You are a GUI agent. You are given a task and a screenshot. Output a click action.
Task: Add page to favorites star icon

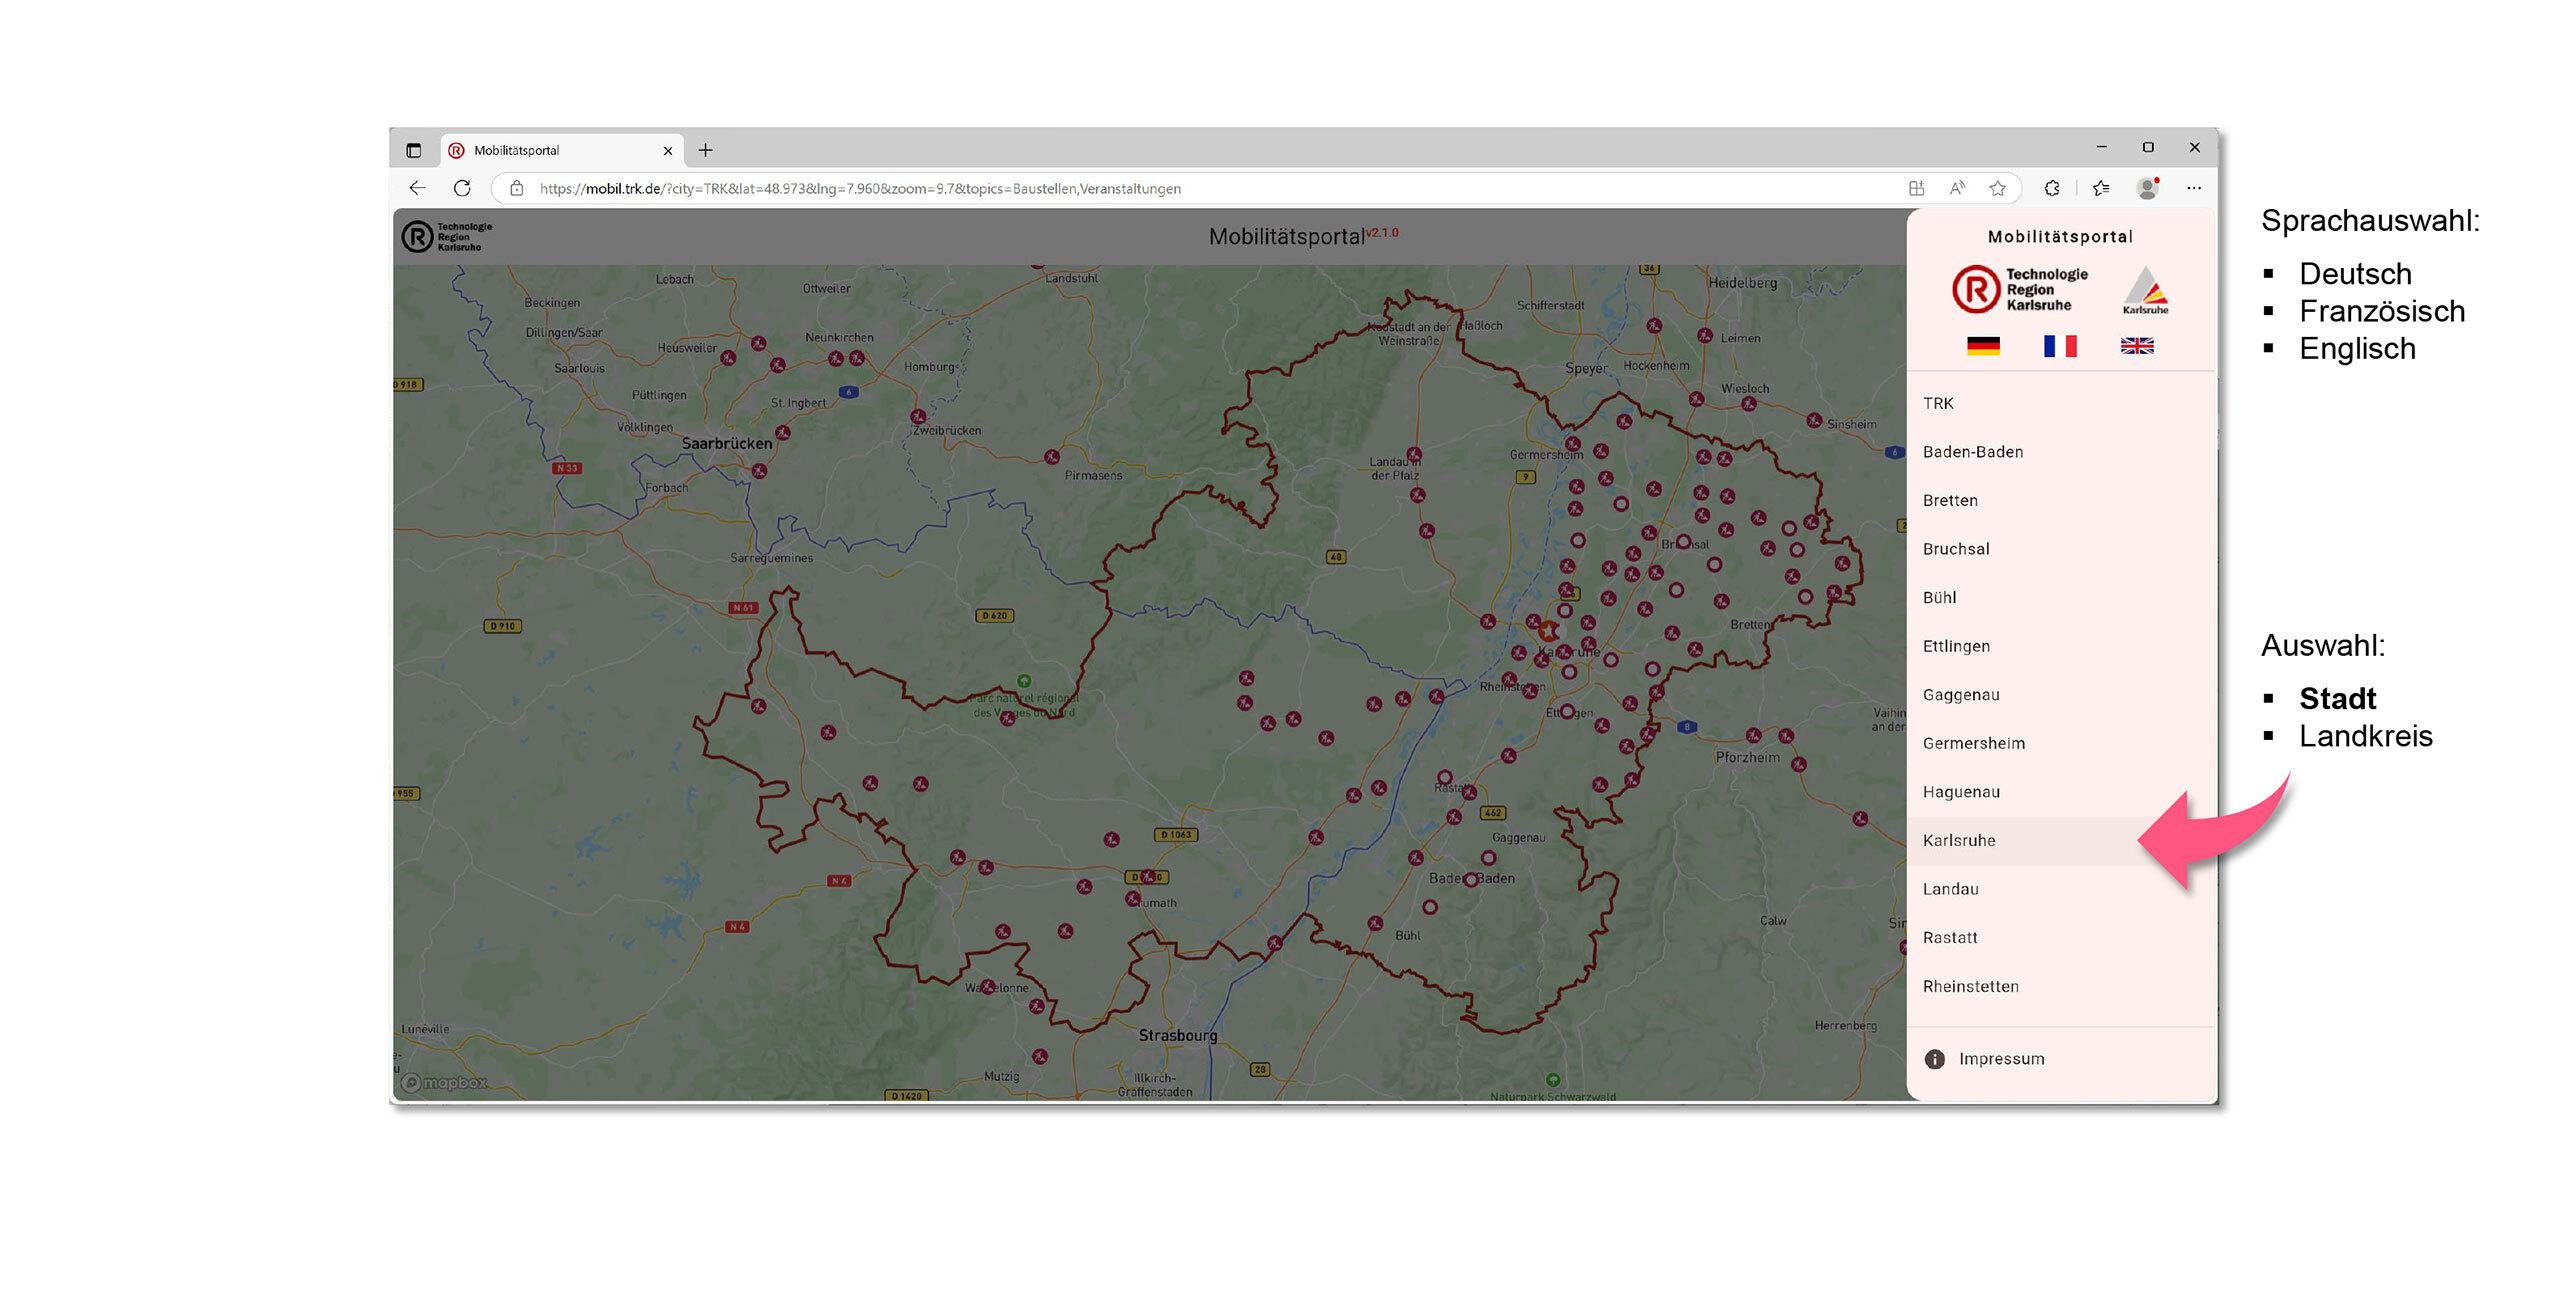1997,188
